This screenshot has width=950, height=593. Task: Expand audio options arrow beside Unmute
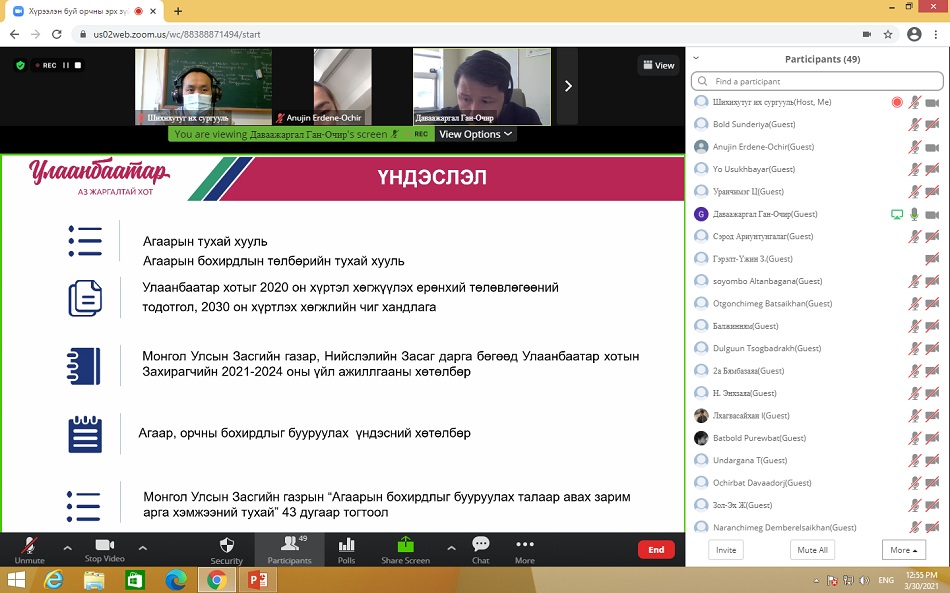pyautogui.click(x=67, y=547)
